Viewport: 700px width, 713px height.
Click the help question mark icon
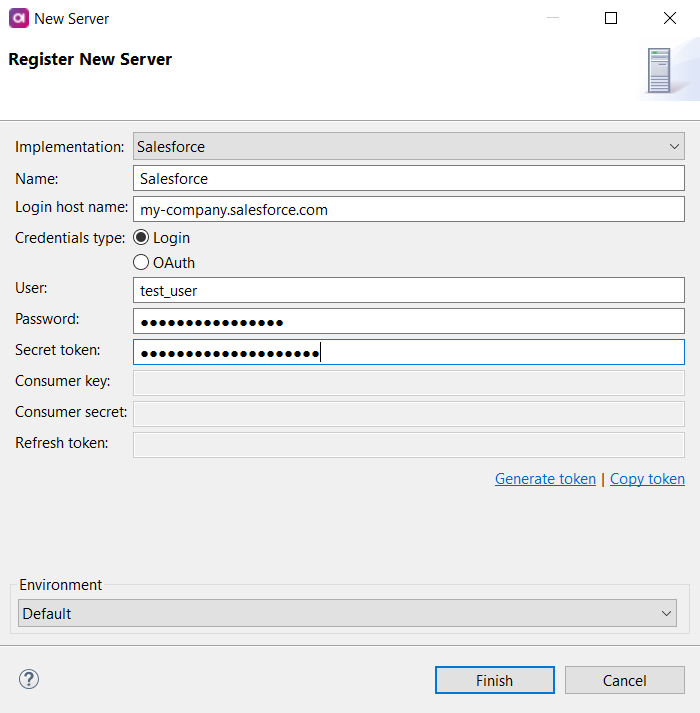[x=28, y=680]
